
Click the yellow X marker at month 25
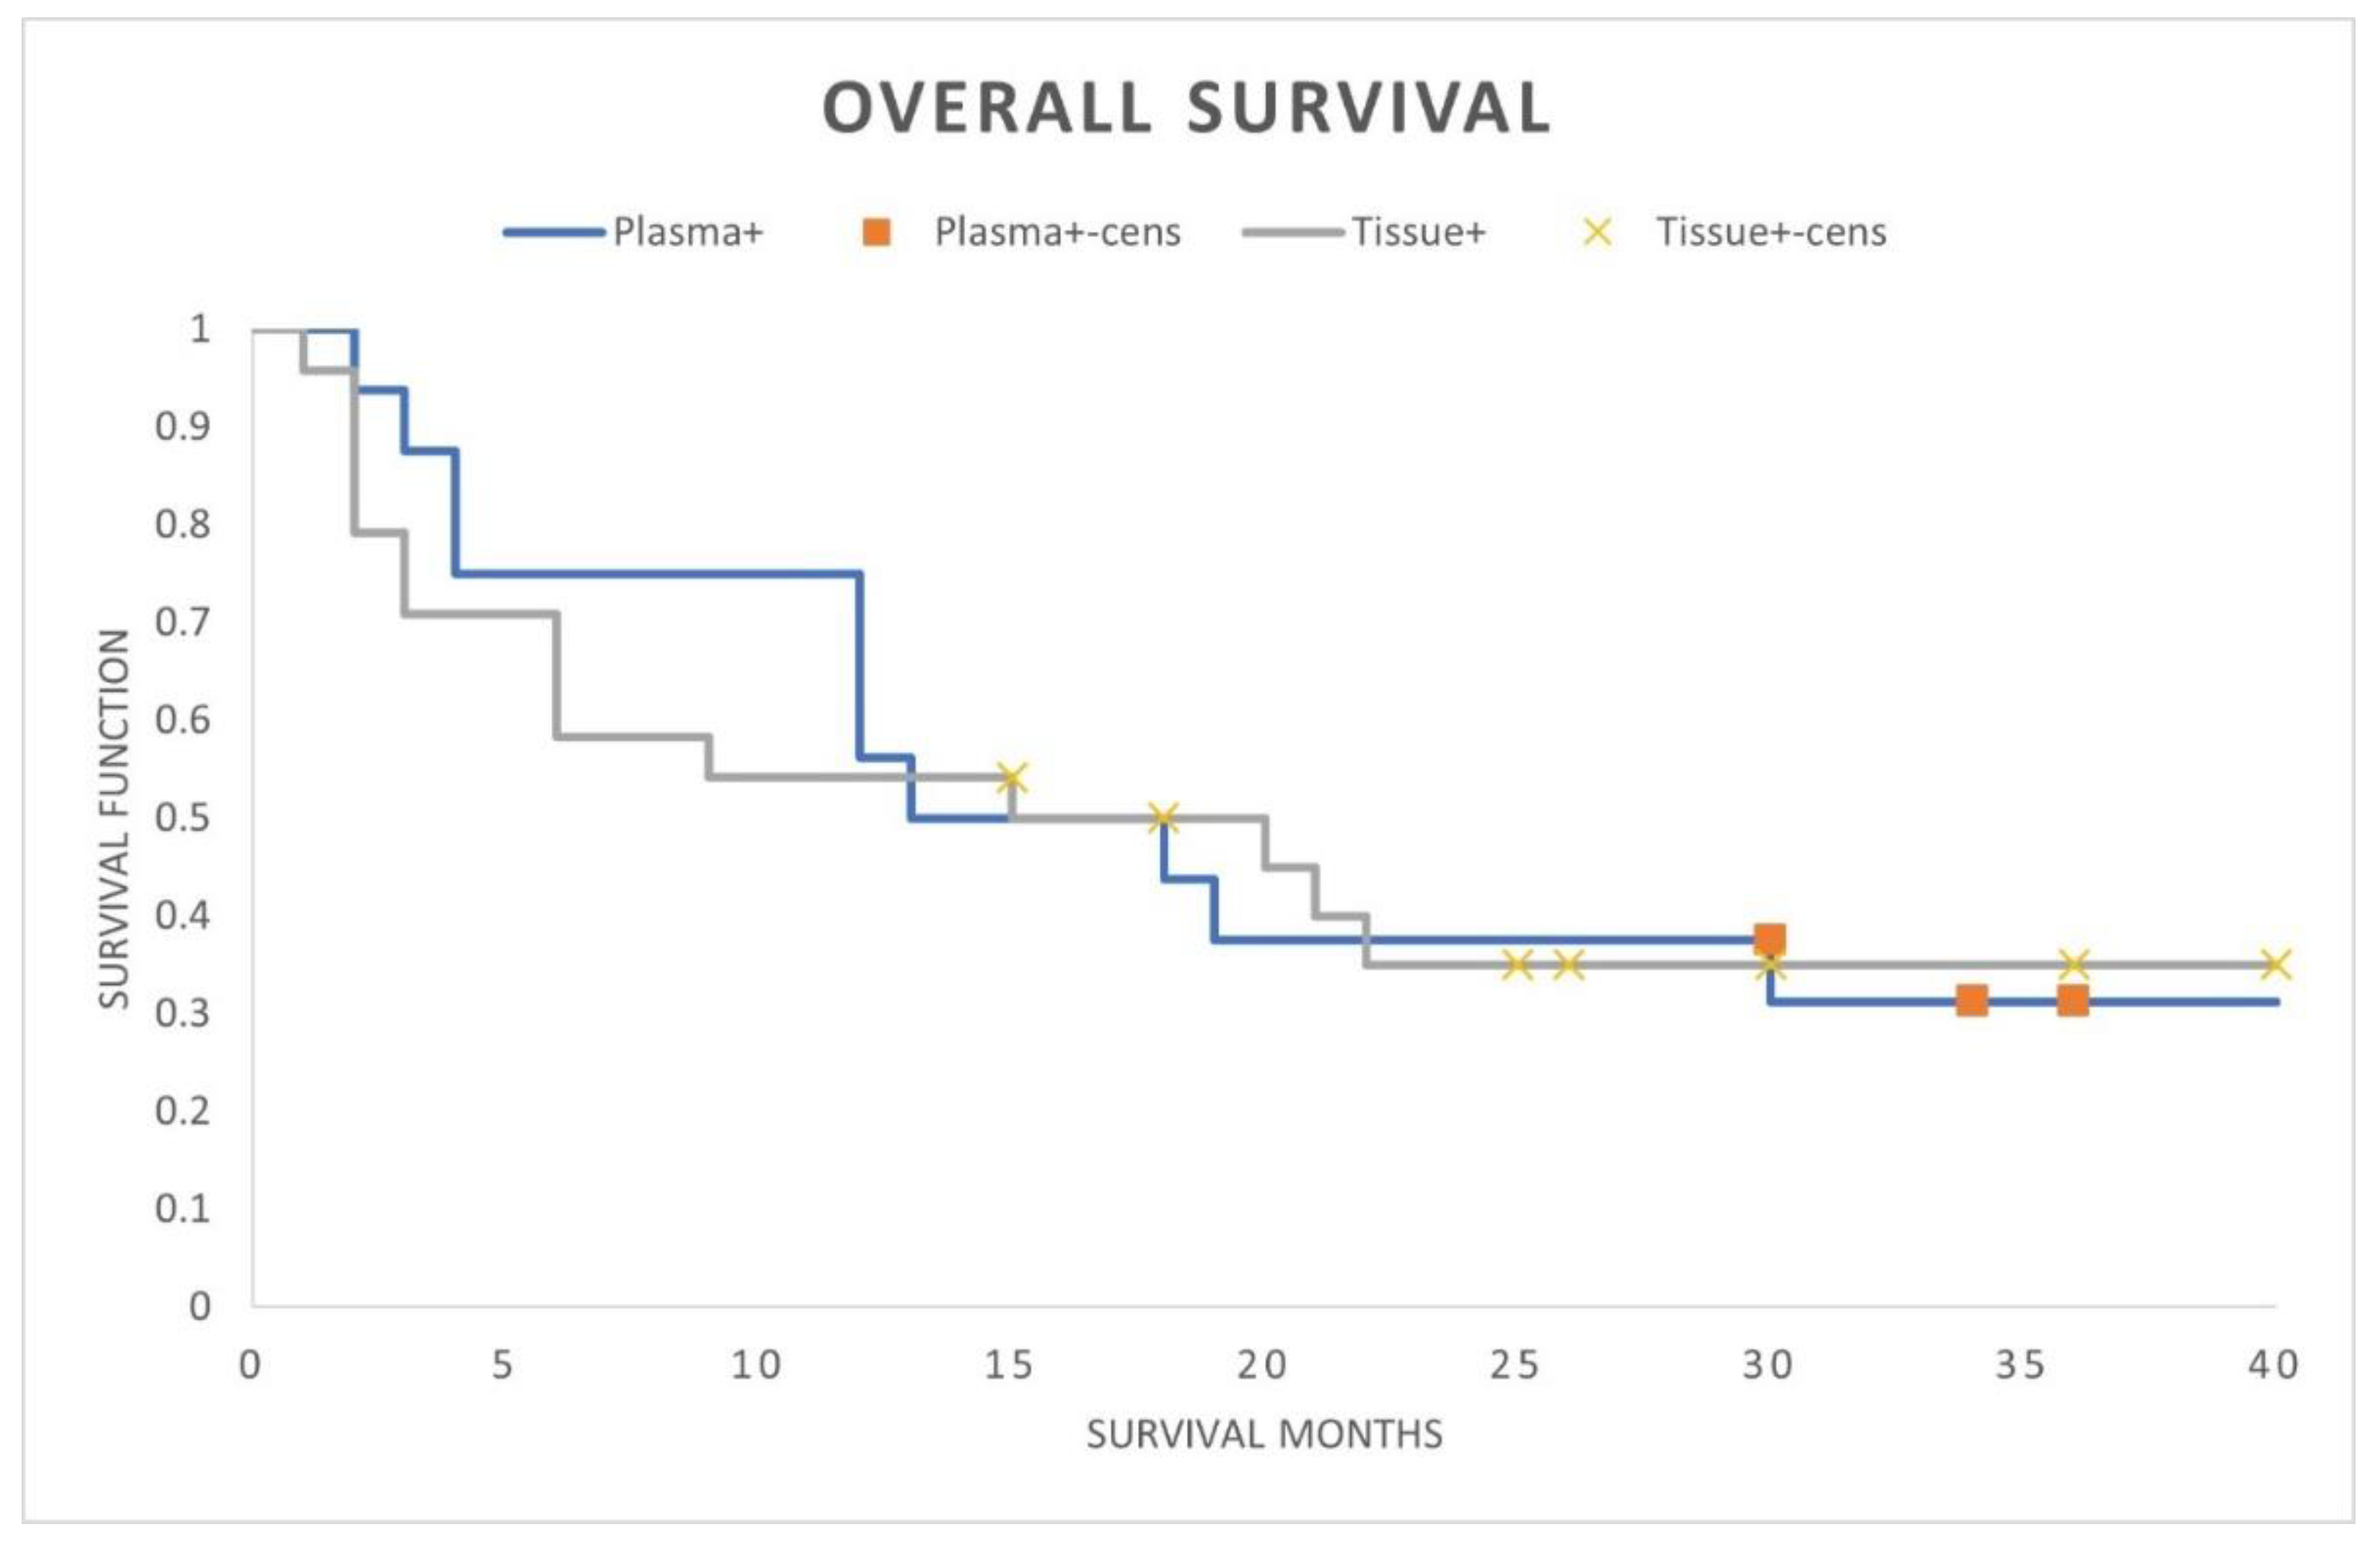pos(1517,964)
